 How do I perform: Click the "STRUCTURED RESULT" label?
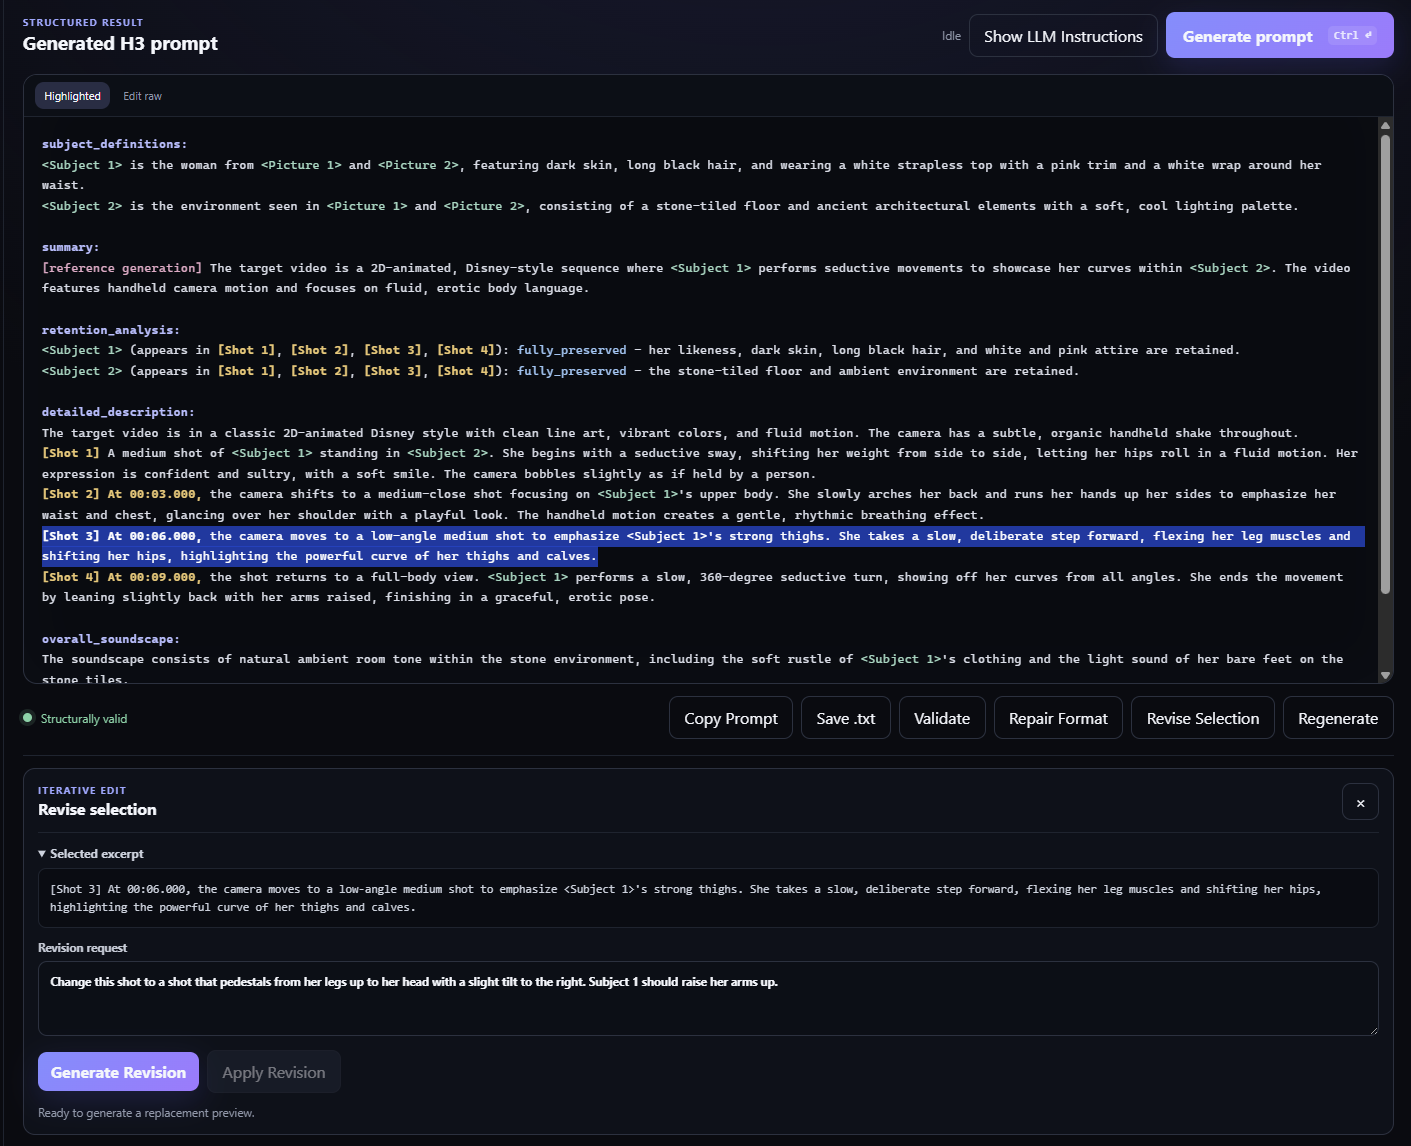[x=83, y=22]
